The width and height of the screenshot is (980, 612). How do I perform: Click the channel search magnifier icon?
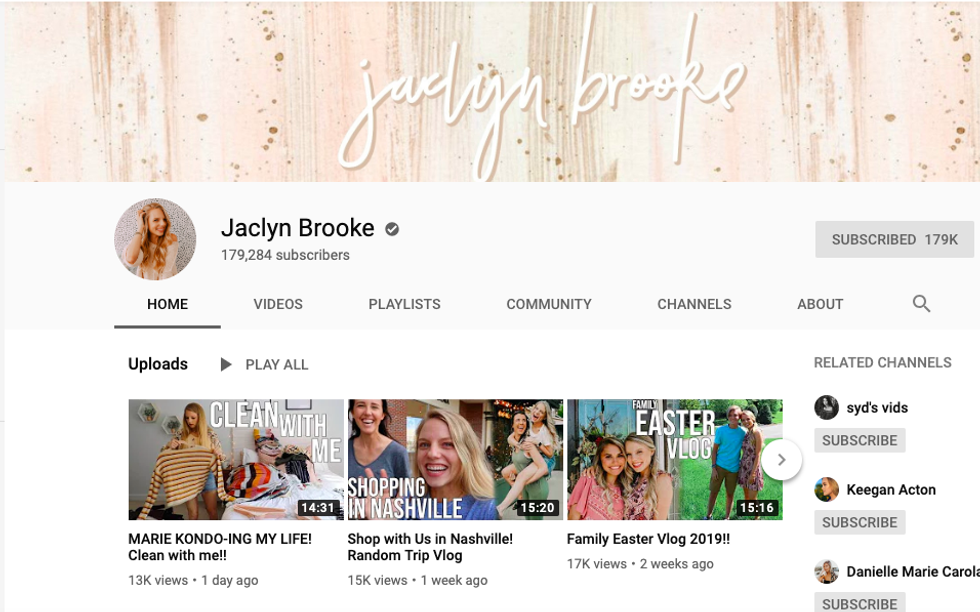click(x=921, y=304)
